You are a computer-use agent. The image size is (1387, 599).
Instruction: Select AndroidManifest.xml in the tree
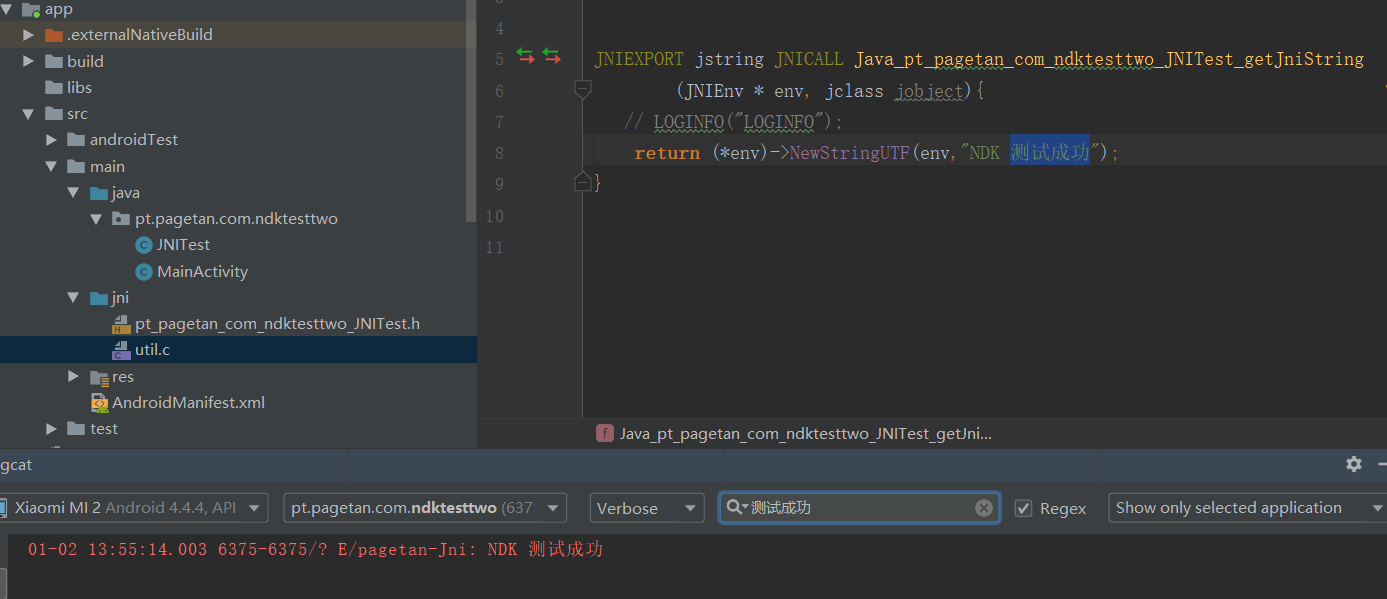pyautogui.click(x=188, y=403)
